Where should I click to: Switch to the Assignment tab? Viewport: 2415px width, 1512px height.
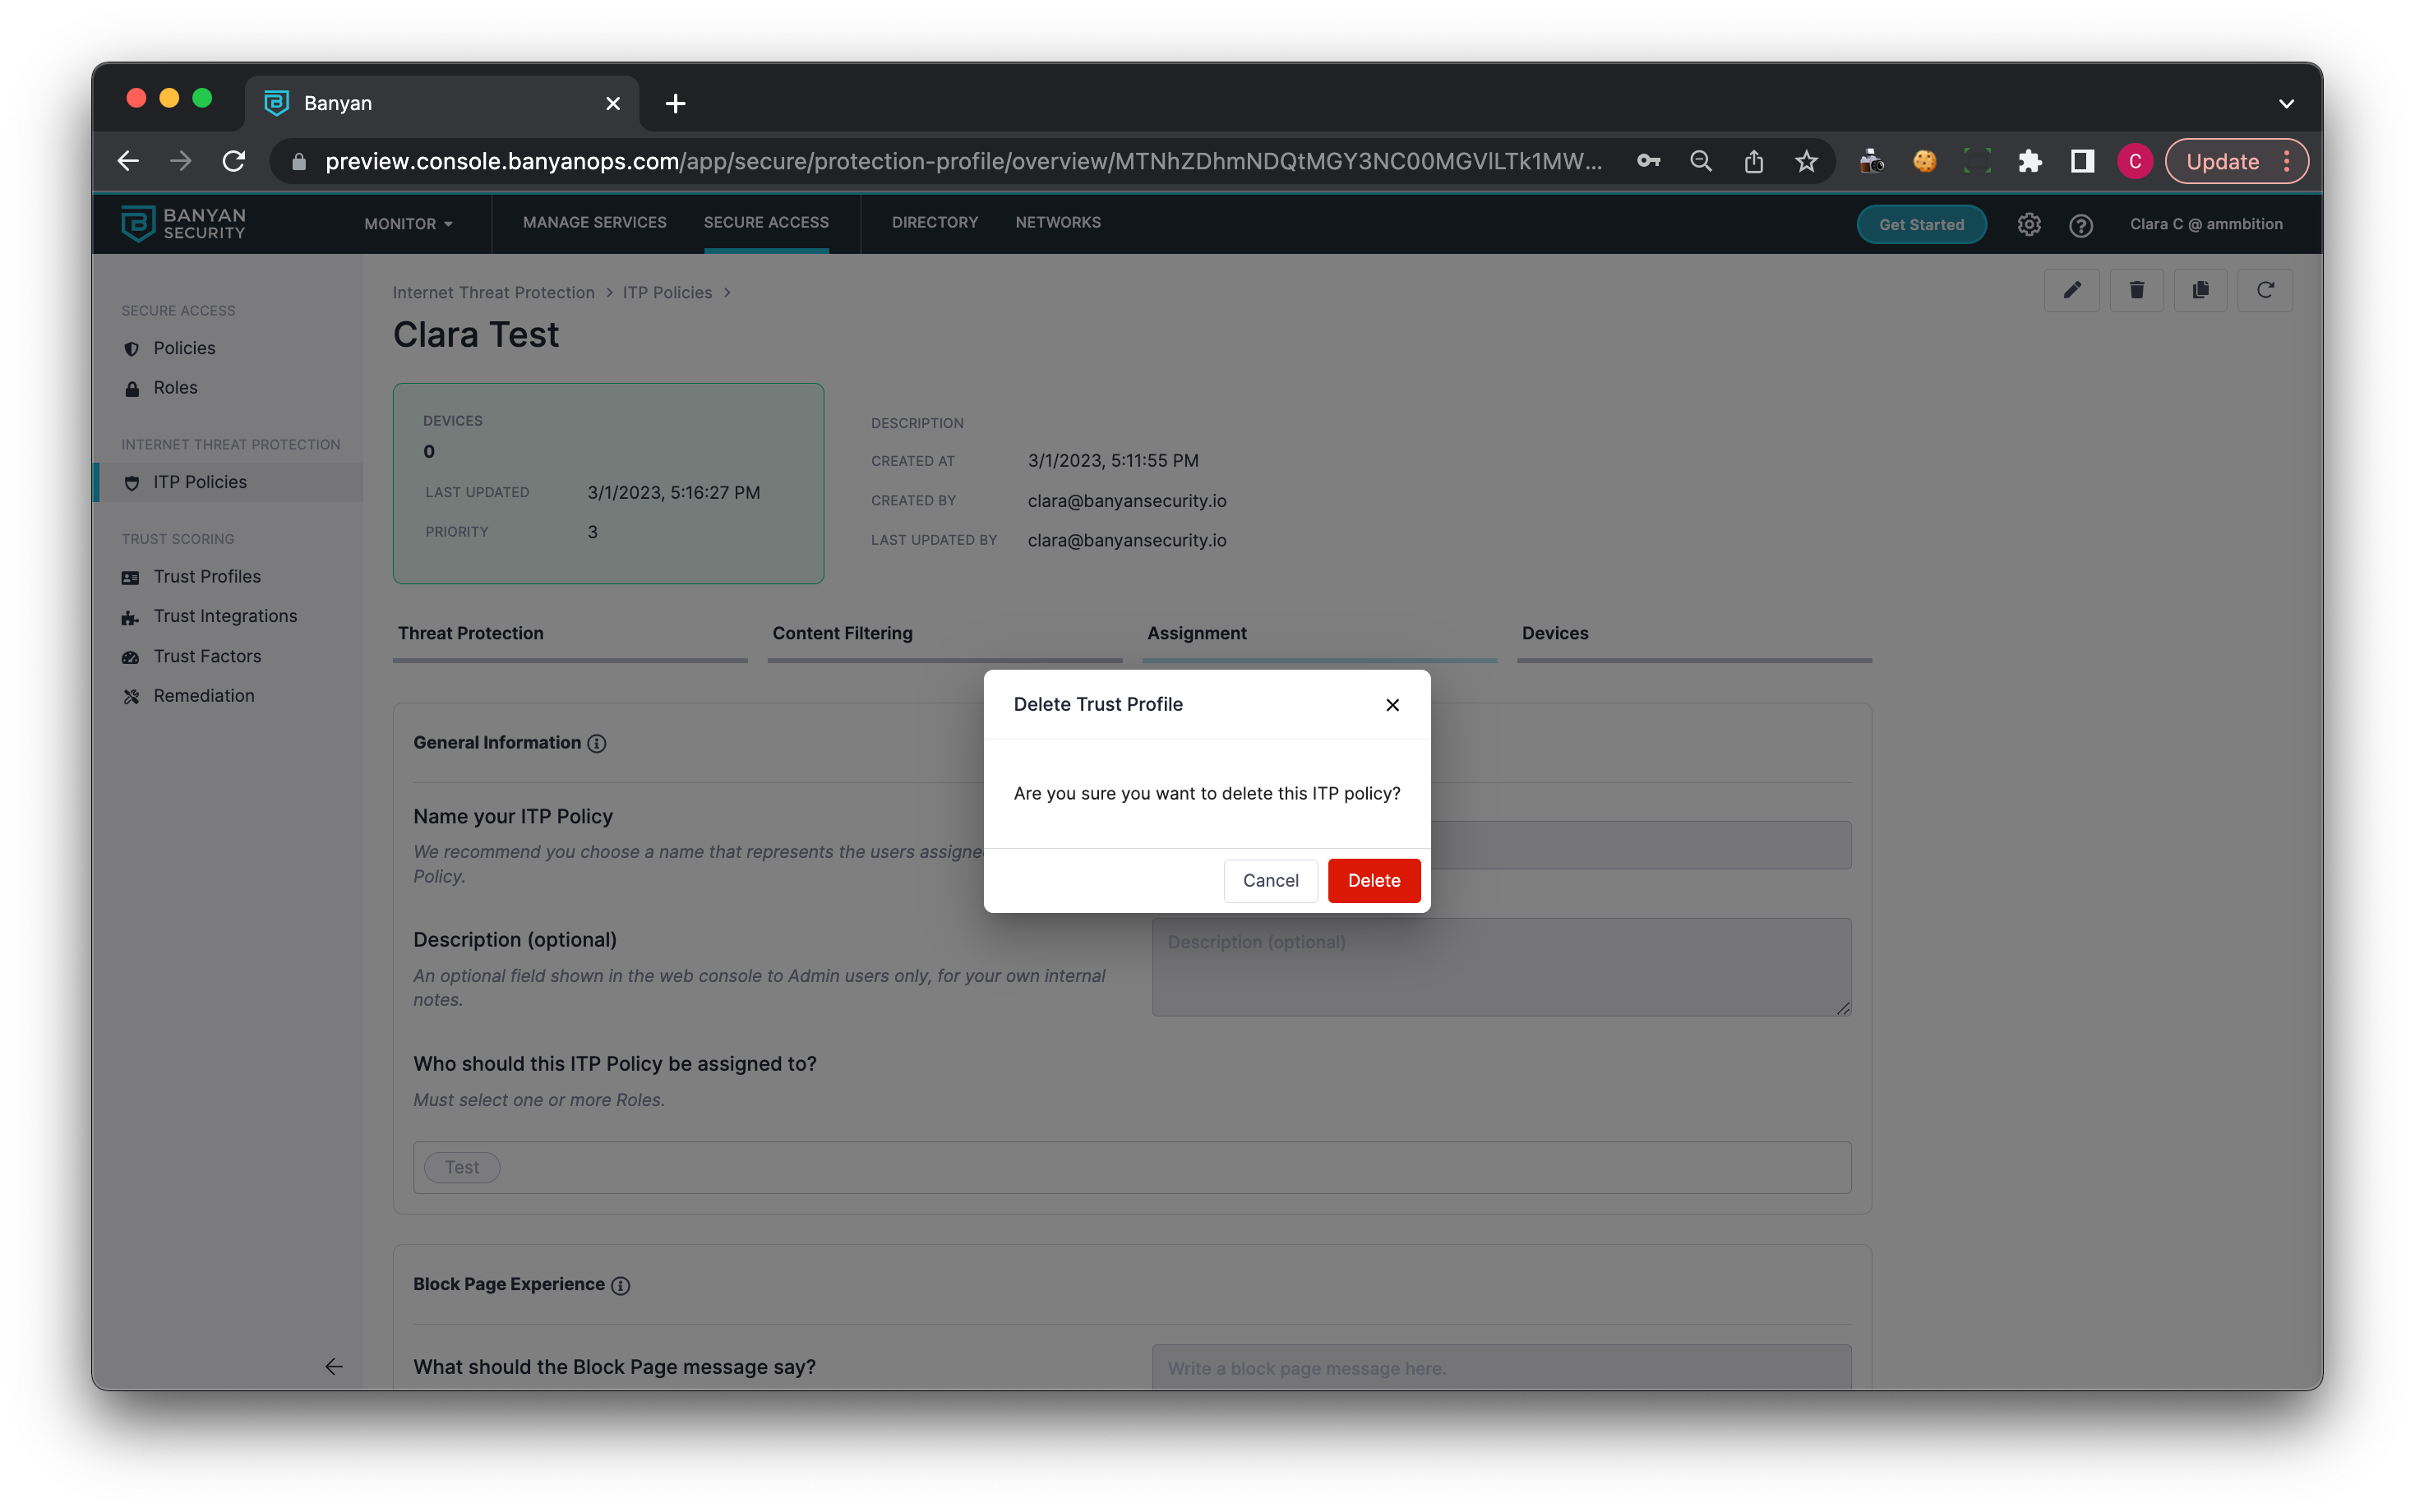tap(1319, 633)
